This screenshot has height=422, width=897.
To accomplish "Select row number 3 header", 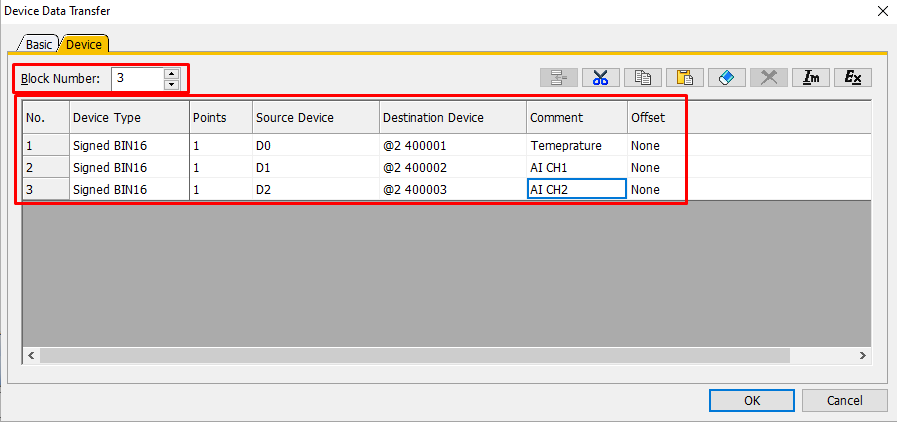I will pos(46,189).
